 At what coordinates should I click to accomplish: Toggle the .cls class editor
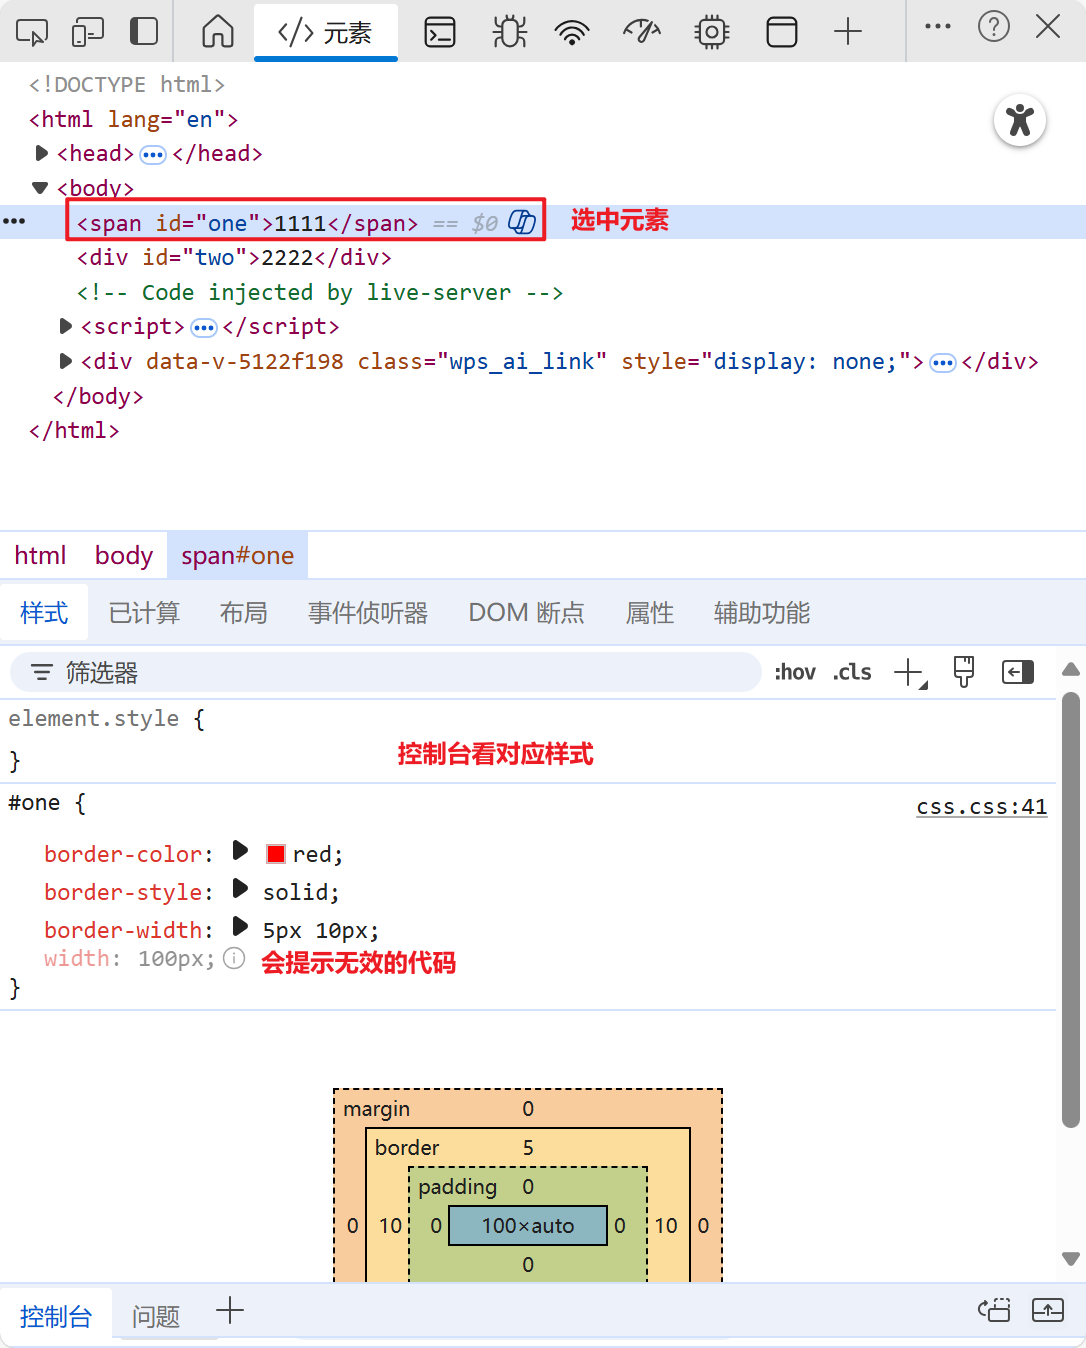click(x=852, y=672)
